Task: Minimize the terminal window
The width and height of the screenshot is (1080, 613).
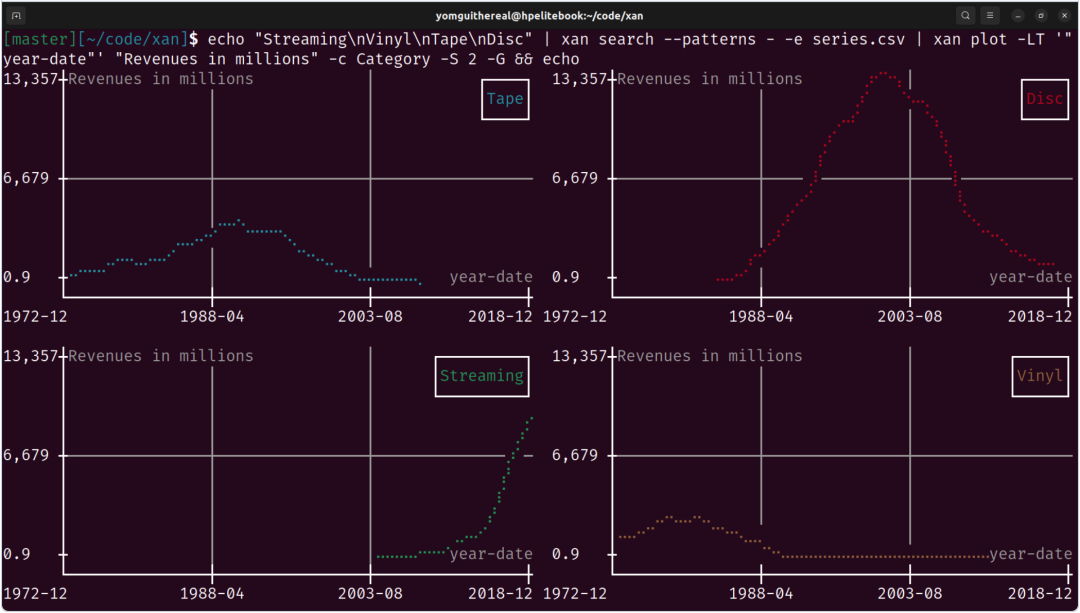Action: coord(1018,16)
